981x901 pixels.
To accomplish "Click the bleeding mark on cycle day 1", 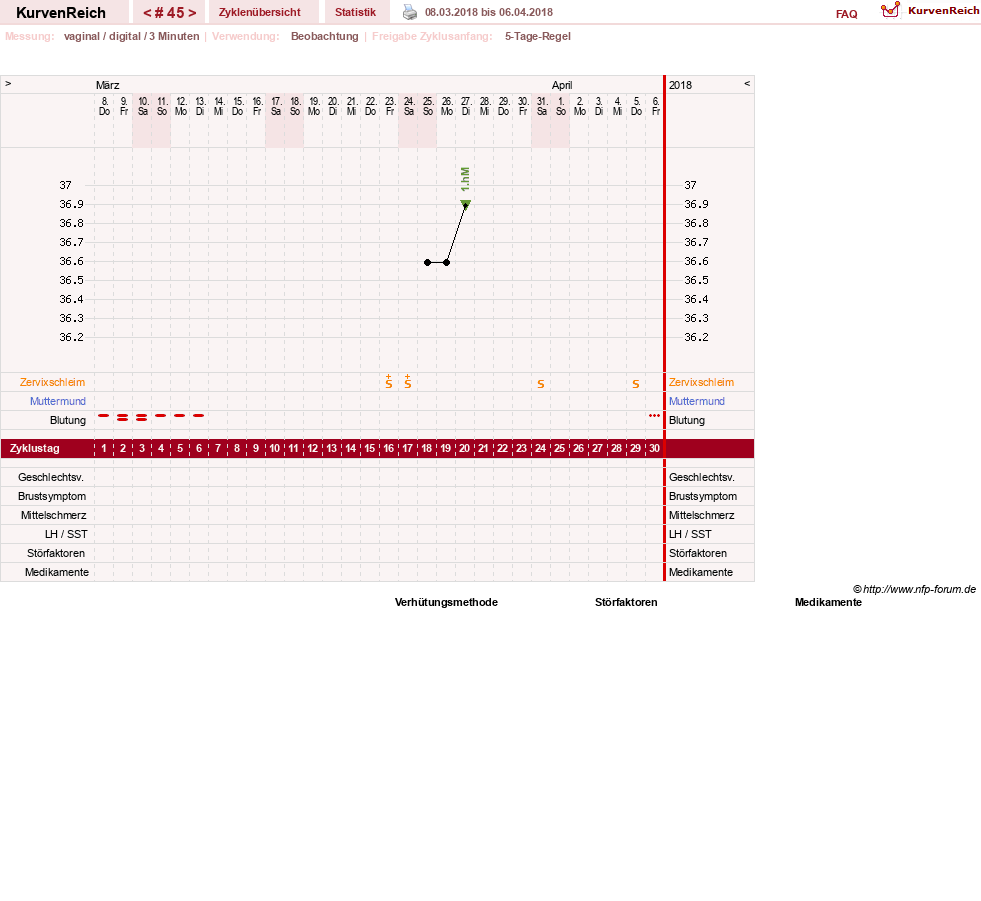I will (104, 415).
